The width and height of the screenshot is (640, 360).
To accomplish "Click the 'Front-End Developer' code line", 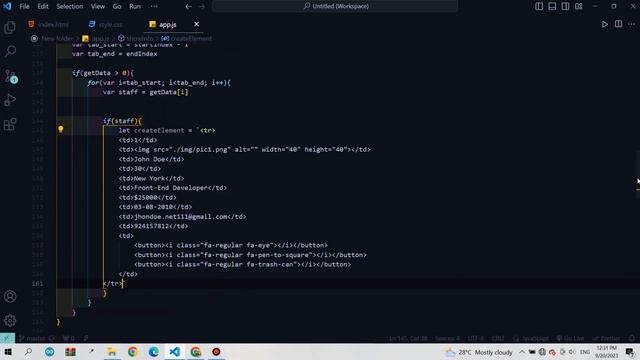I will (x=173, y=188).
